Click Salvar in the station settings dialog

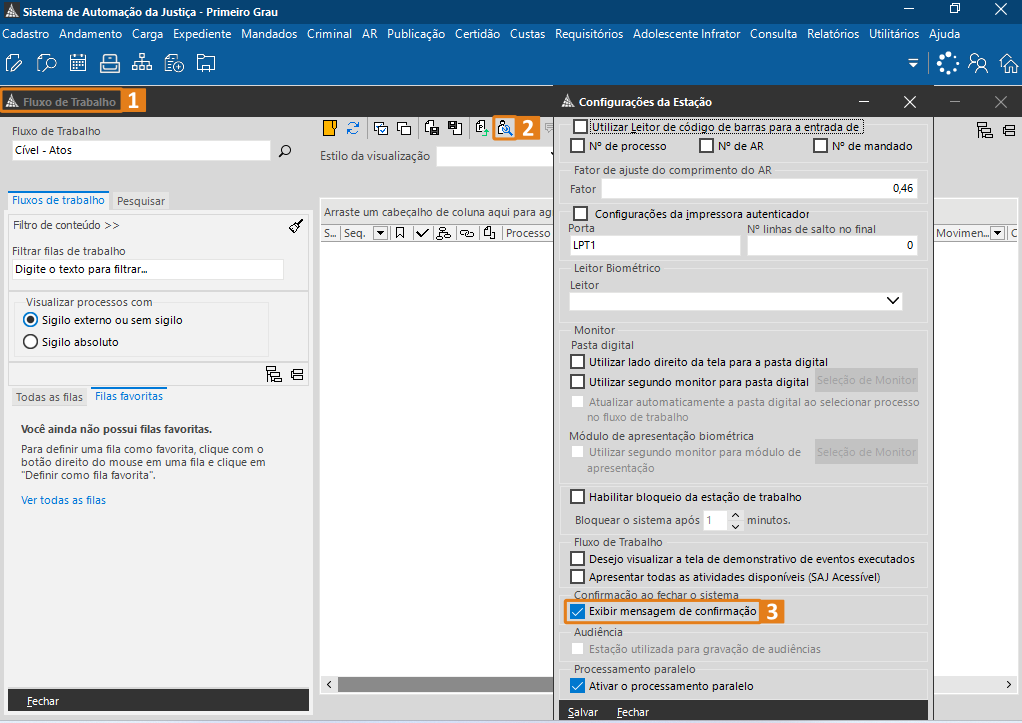coord(583,712)
